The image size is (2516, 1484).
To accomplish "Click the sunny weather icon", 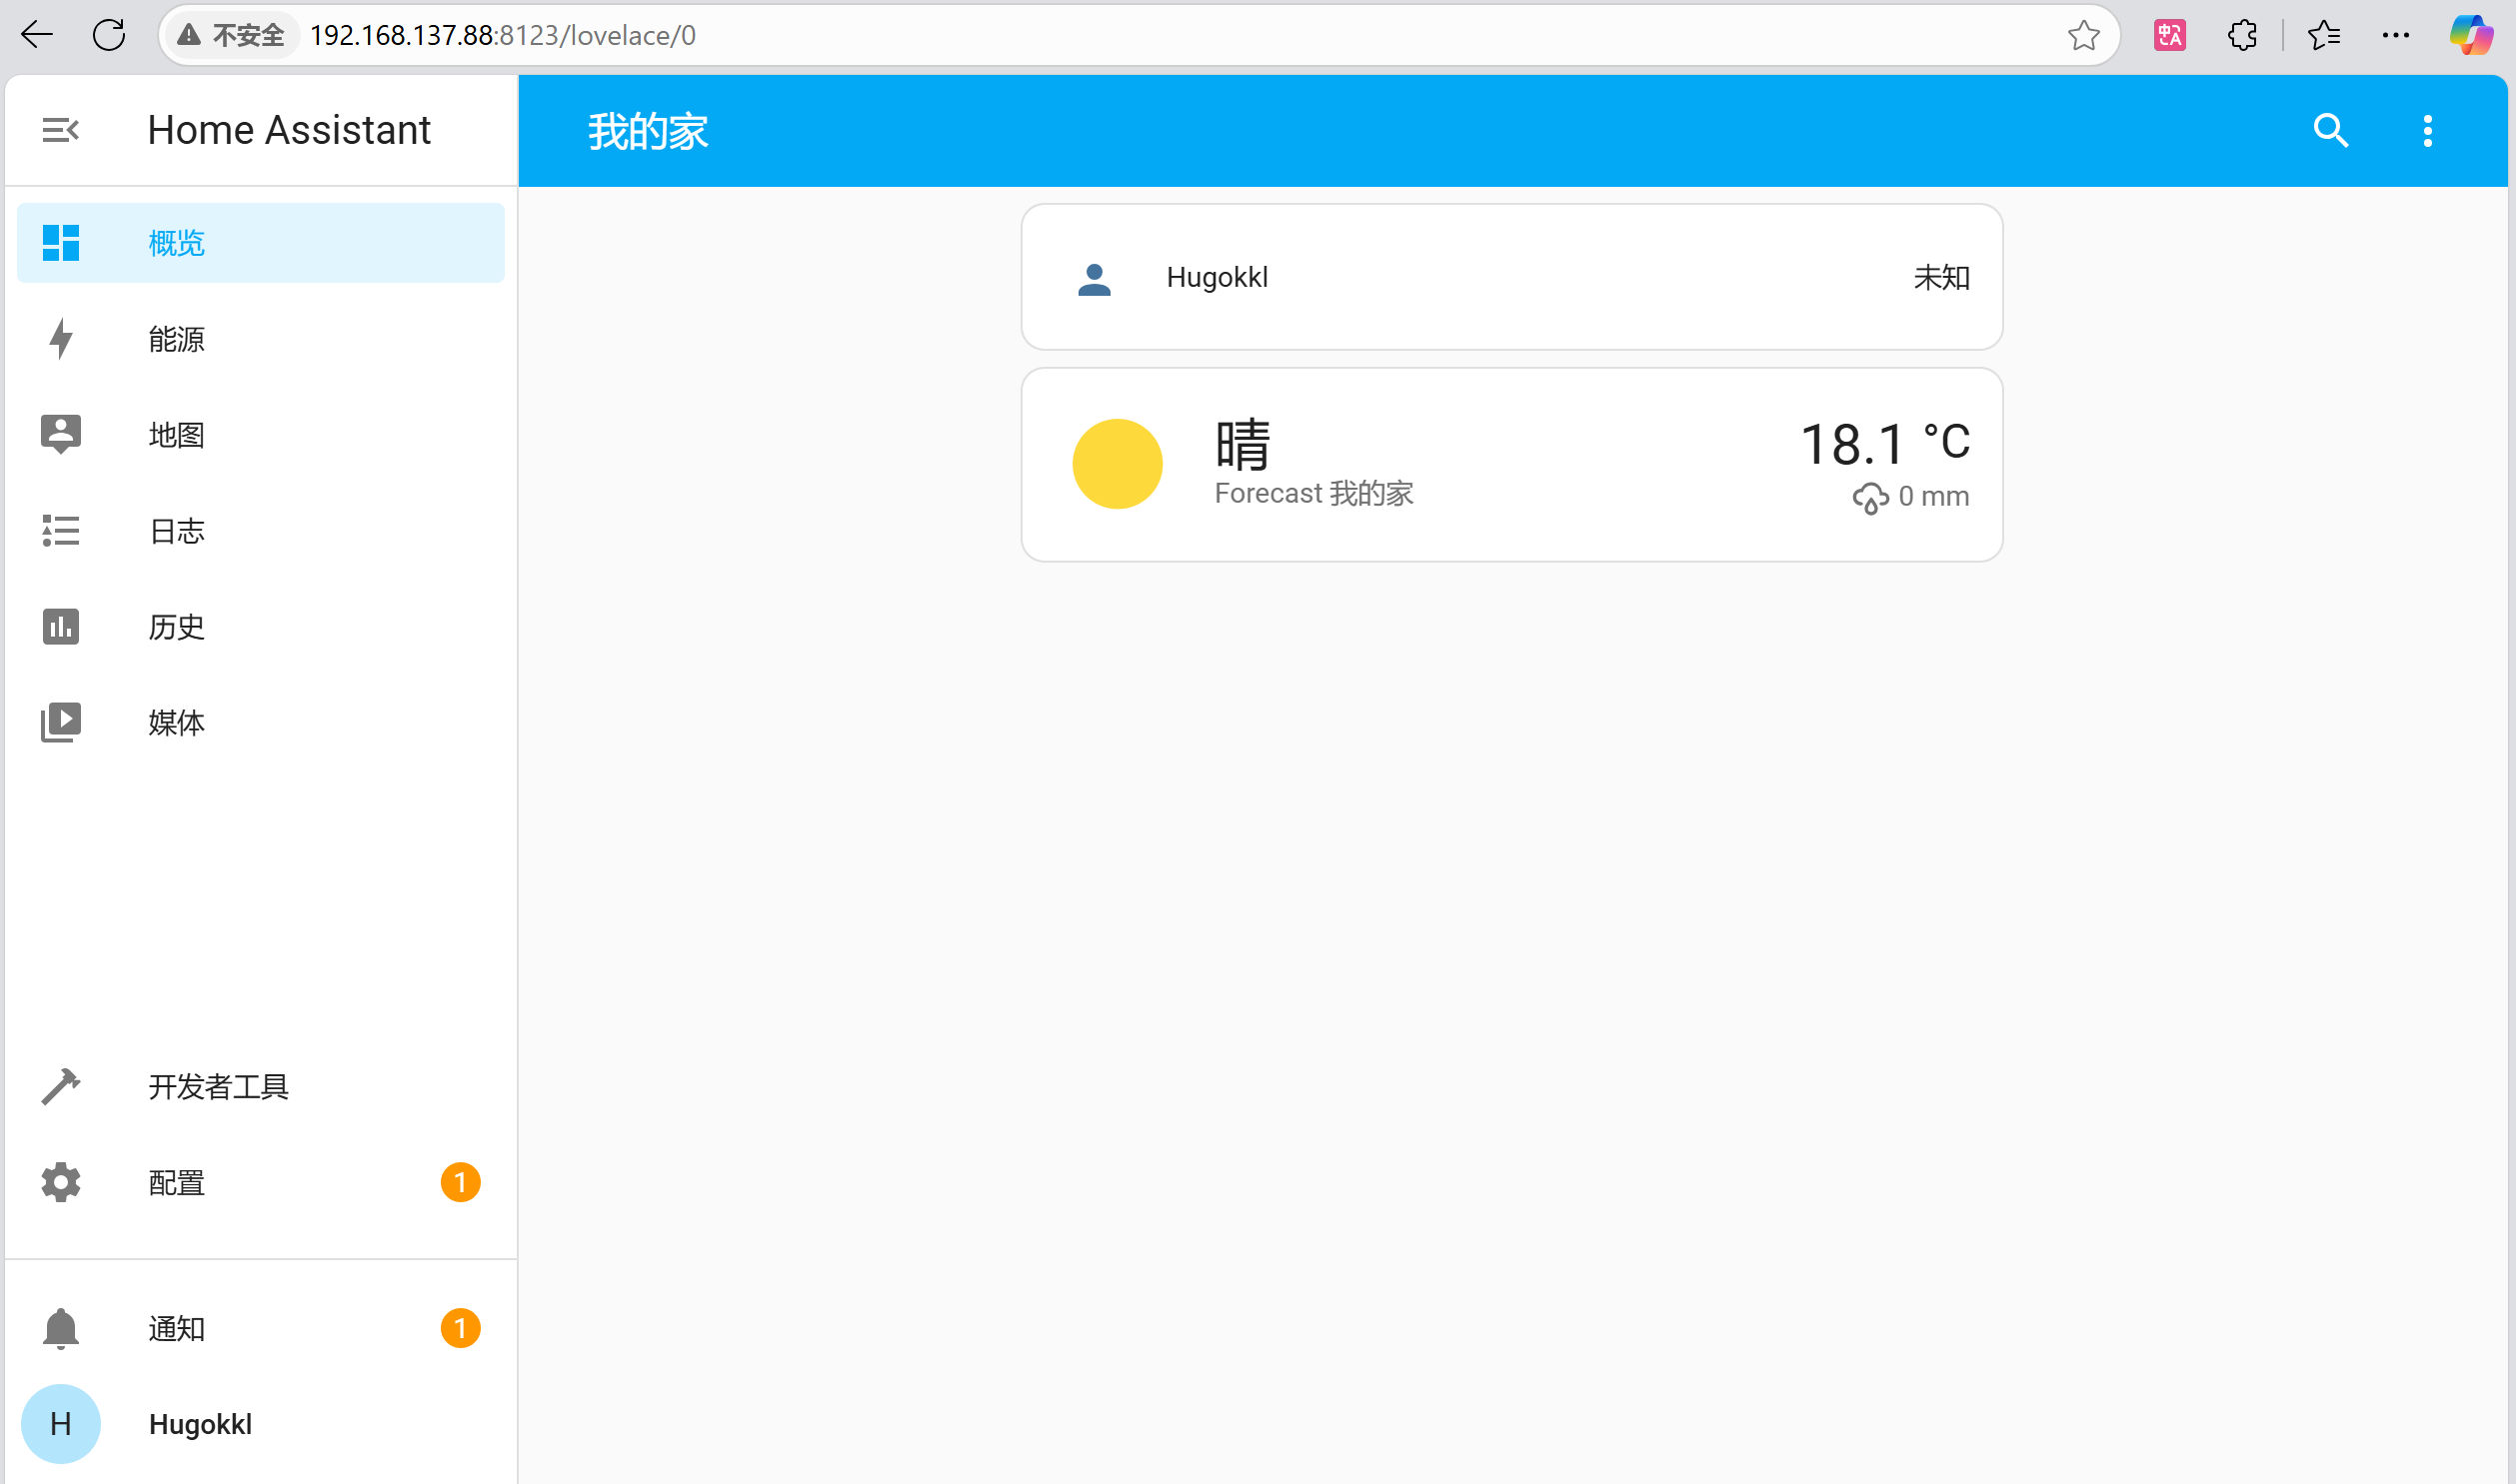I will 1117,464.
